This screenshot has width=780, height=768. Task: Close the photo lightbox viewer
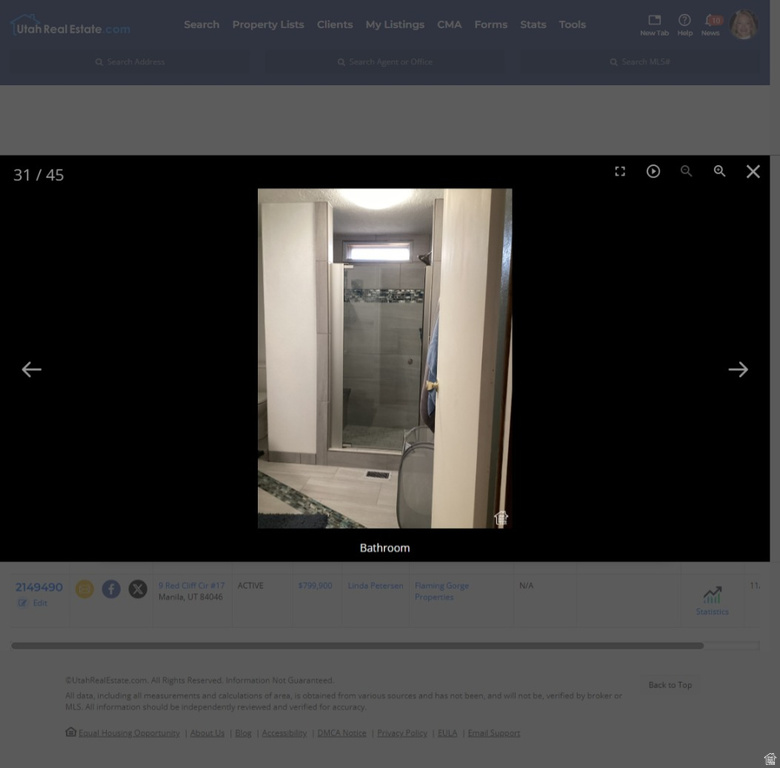click(753, 172)
